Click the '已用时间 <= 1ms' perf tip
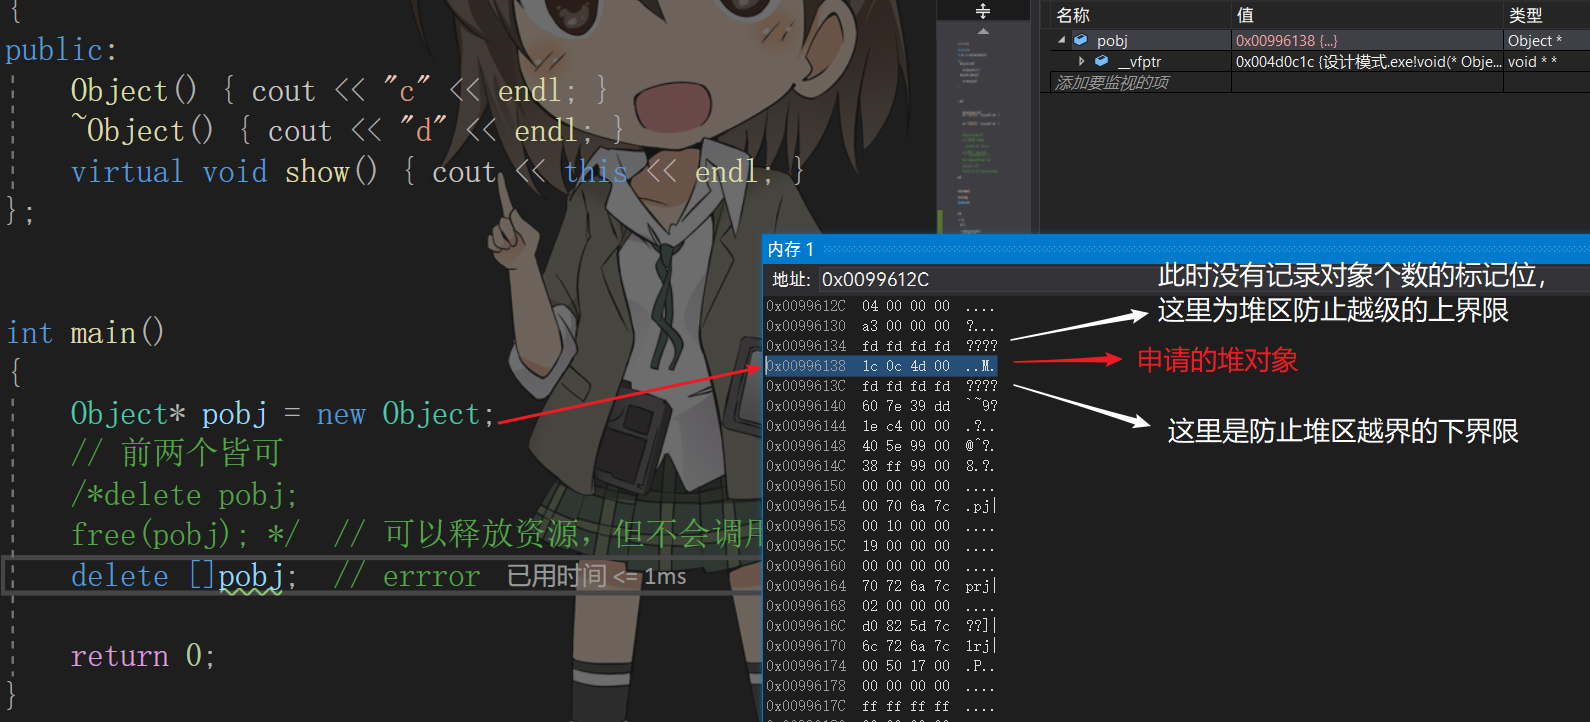1590x722 pixels. pos(597,576)
